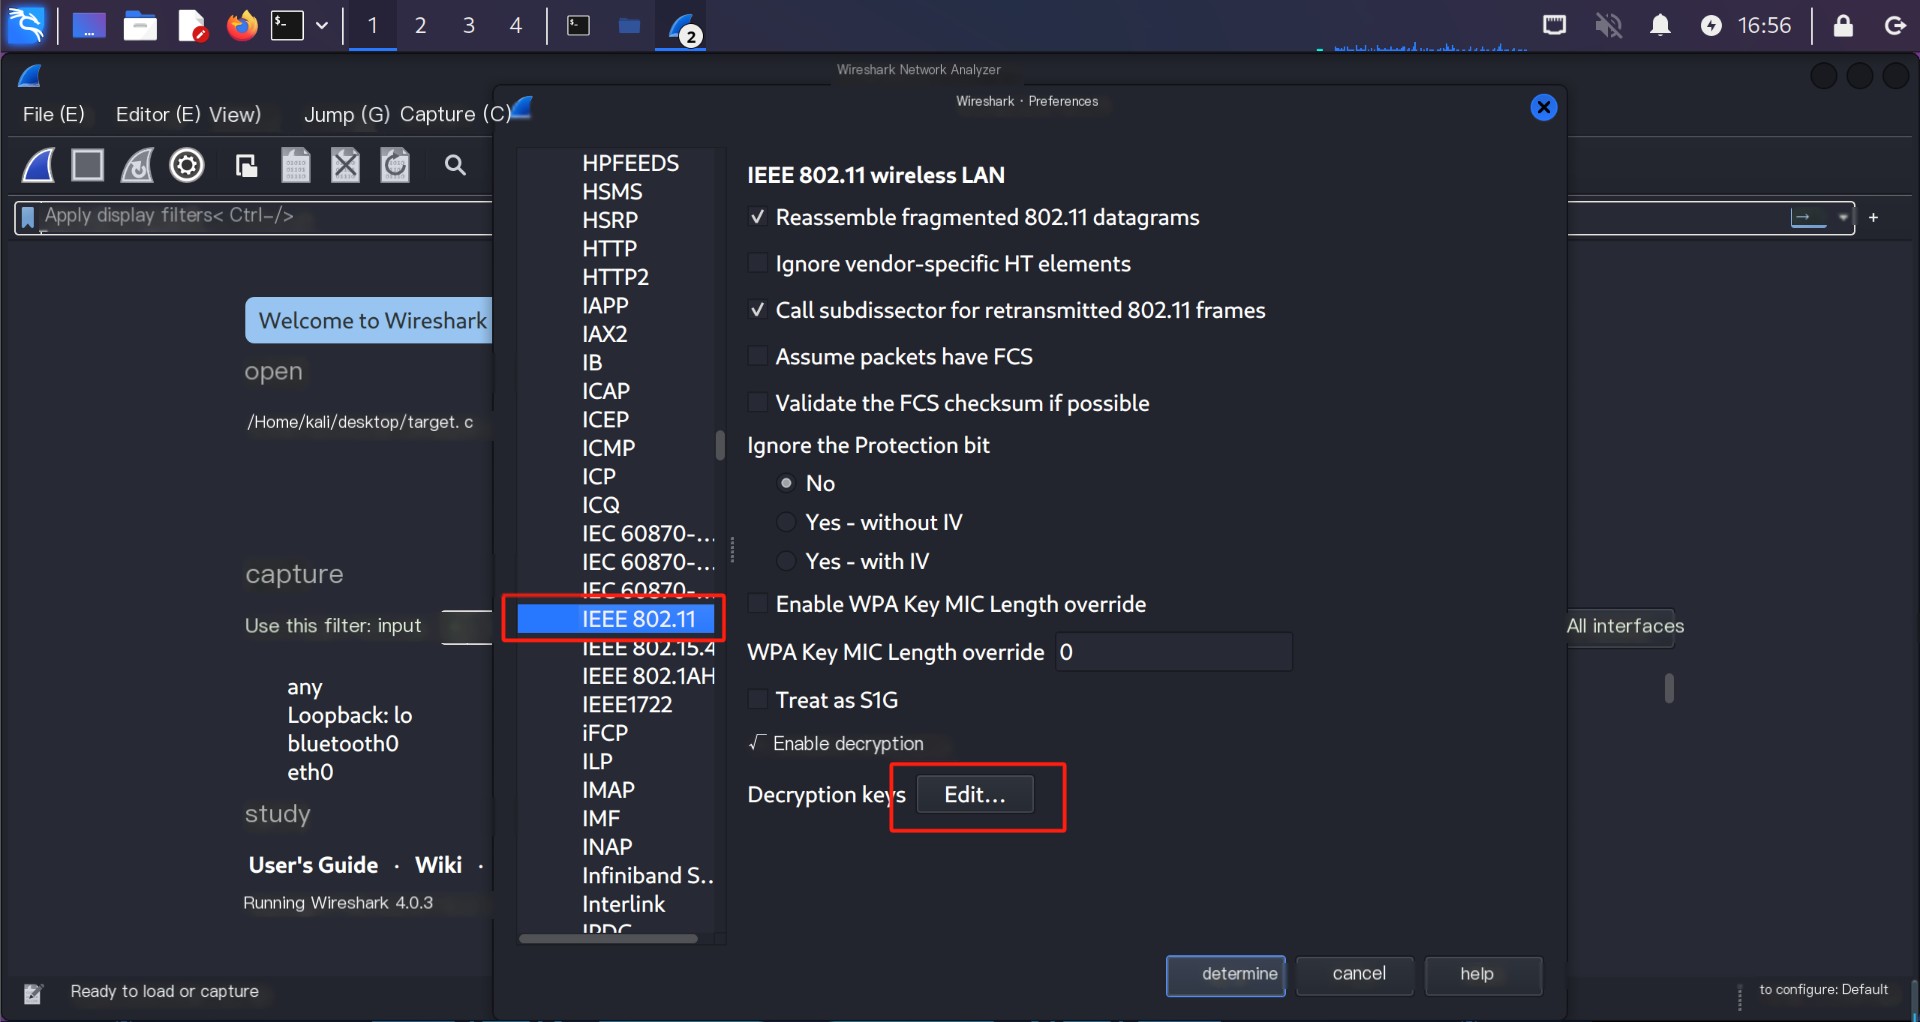The height and width of the screenshot is (1022, 1920).
Task: Open the notifications bell icon
Action: click(1660, 25)
